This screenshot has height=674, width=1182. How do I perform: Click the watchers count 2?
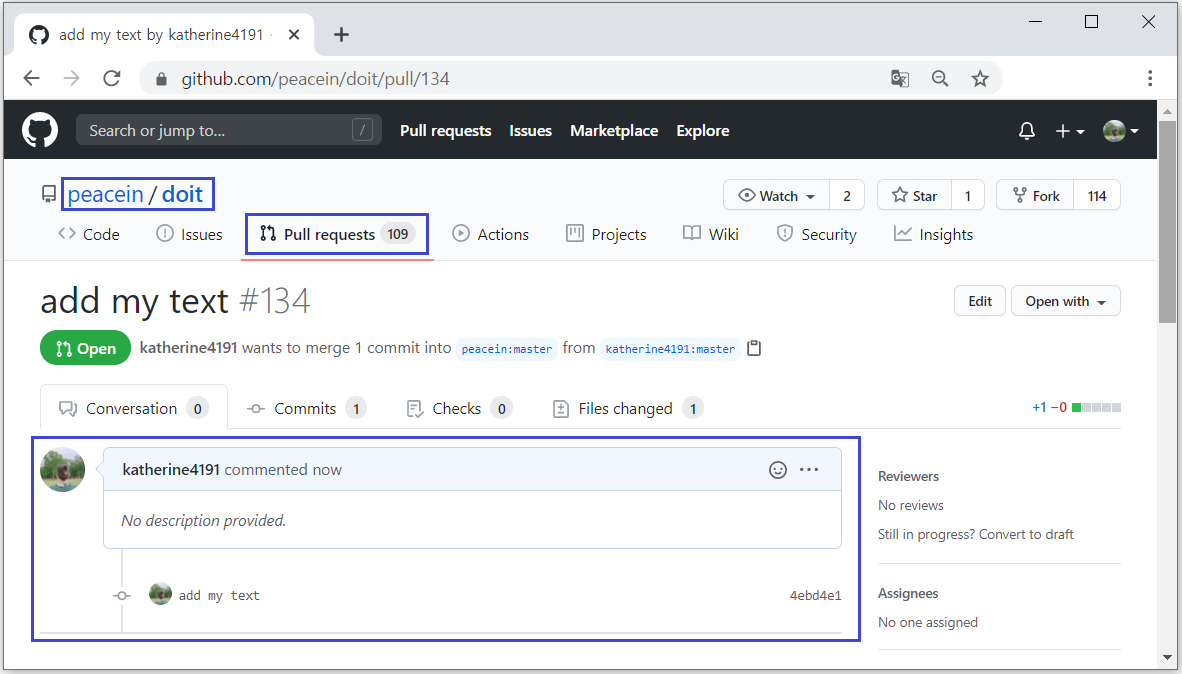(847, 195)
